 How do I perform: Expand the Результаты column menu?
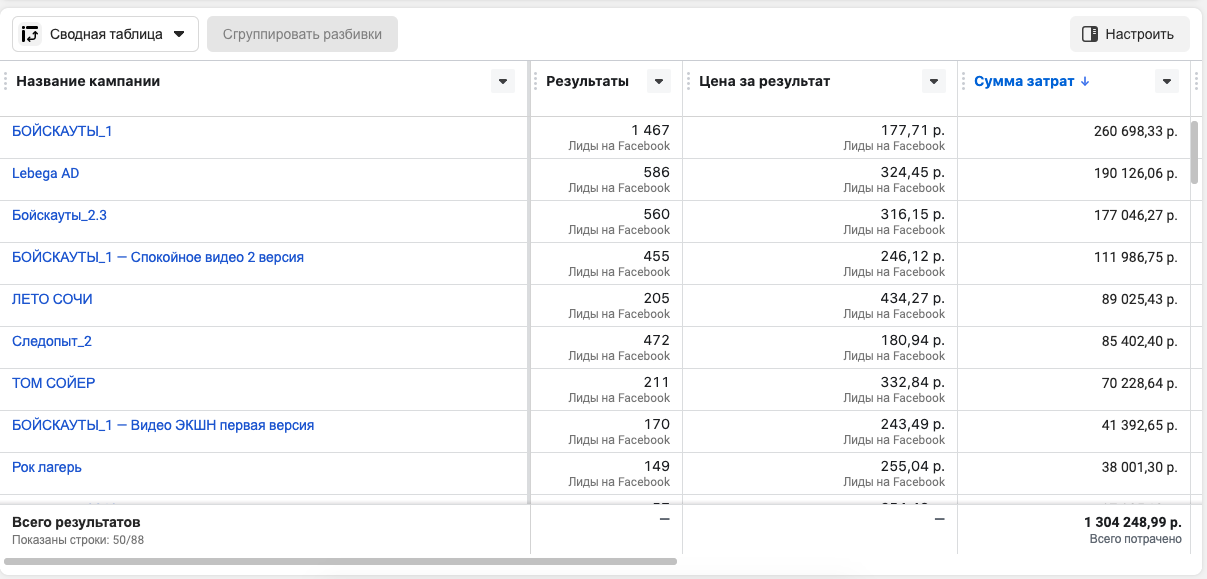(x=658, y=82)
